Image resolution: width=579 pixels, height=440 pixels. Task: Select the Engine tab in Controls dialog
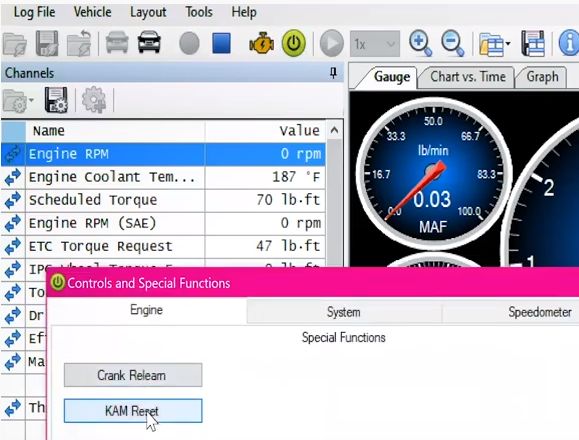146,310
